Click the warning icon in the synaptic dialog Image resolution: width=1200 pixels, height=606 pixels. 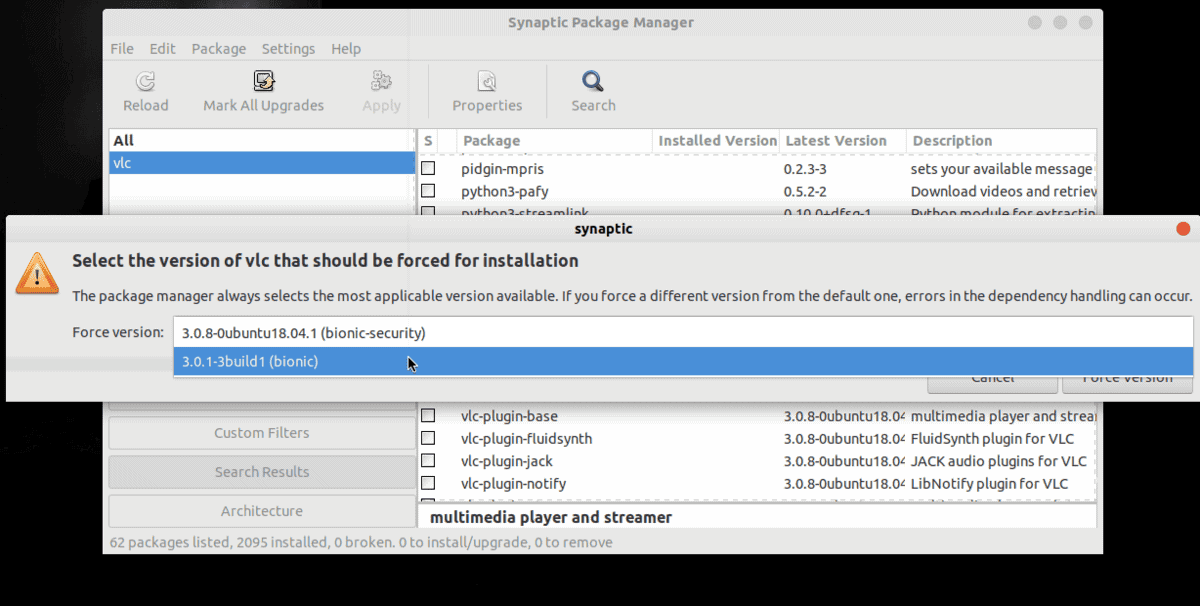pos(37,272)
